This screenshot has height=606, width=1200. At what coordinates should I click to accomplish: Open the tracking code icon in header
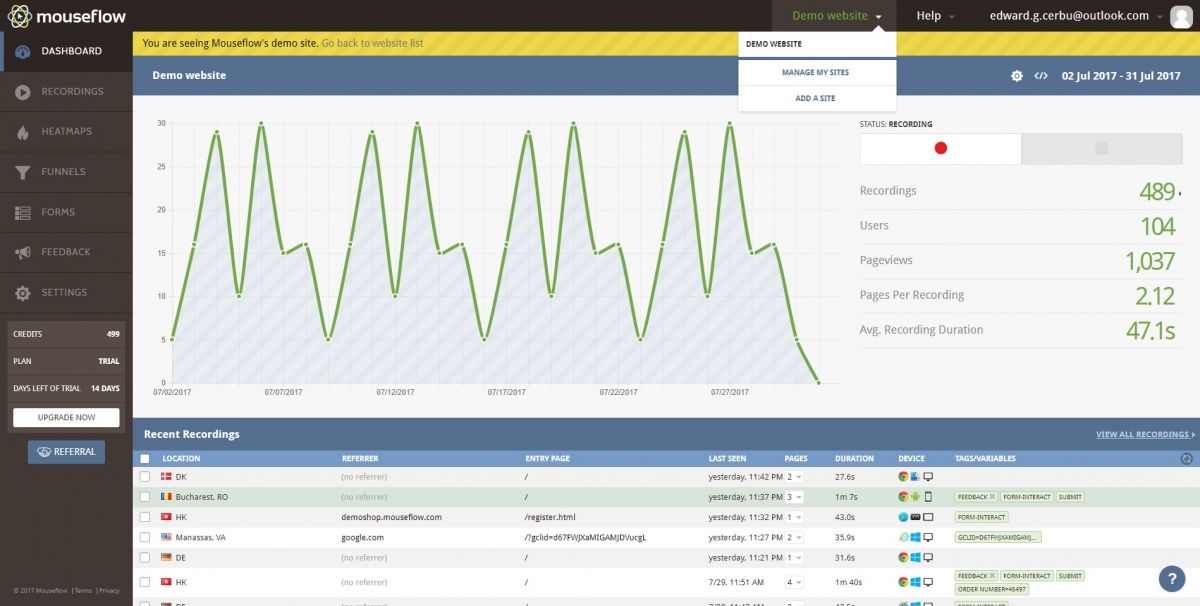1041,76
